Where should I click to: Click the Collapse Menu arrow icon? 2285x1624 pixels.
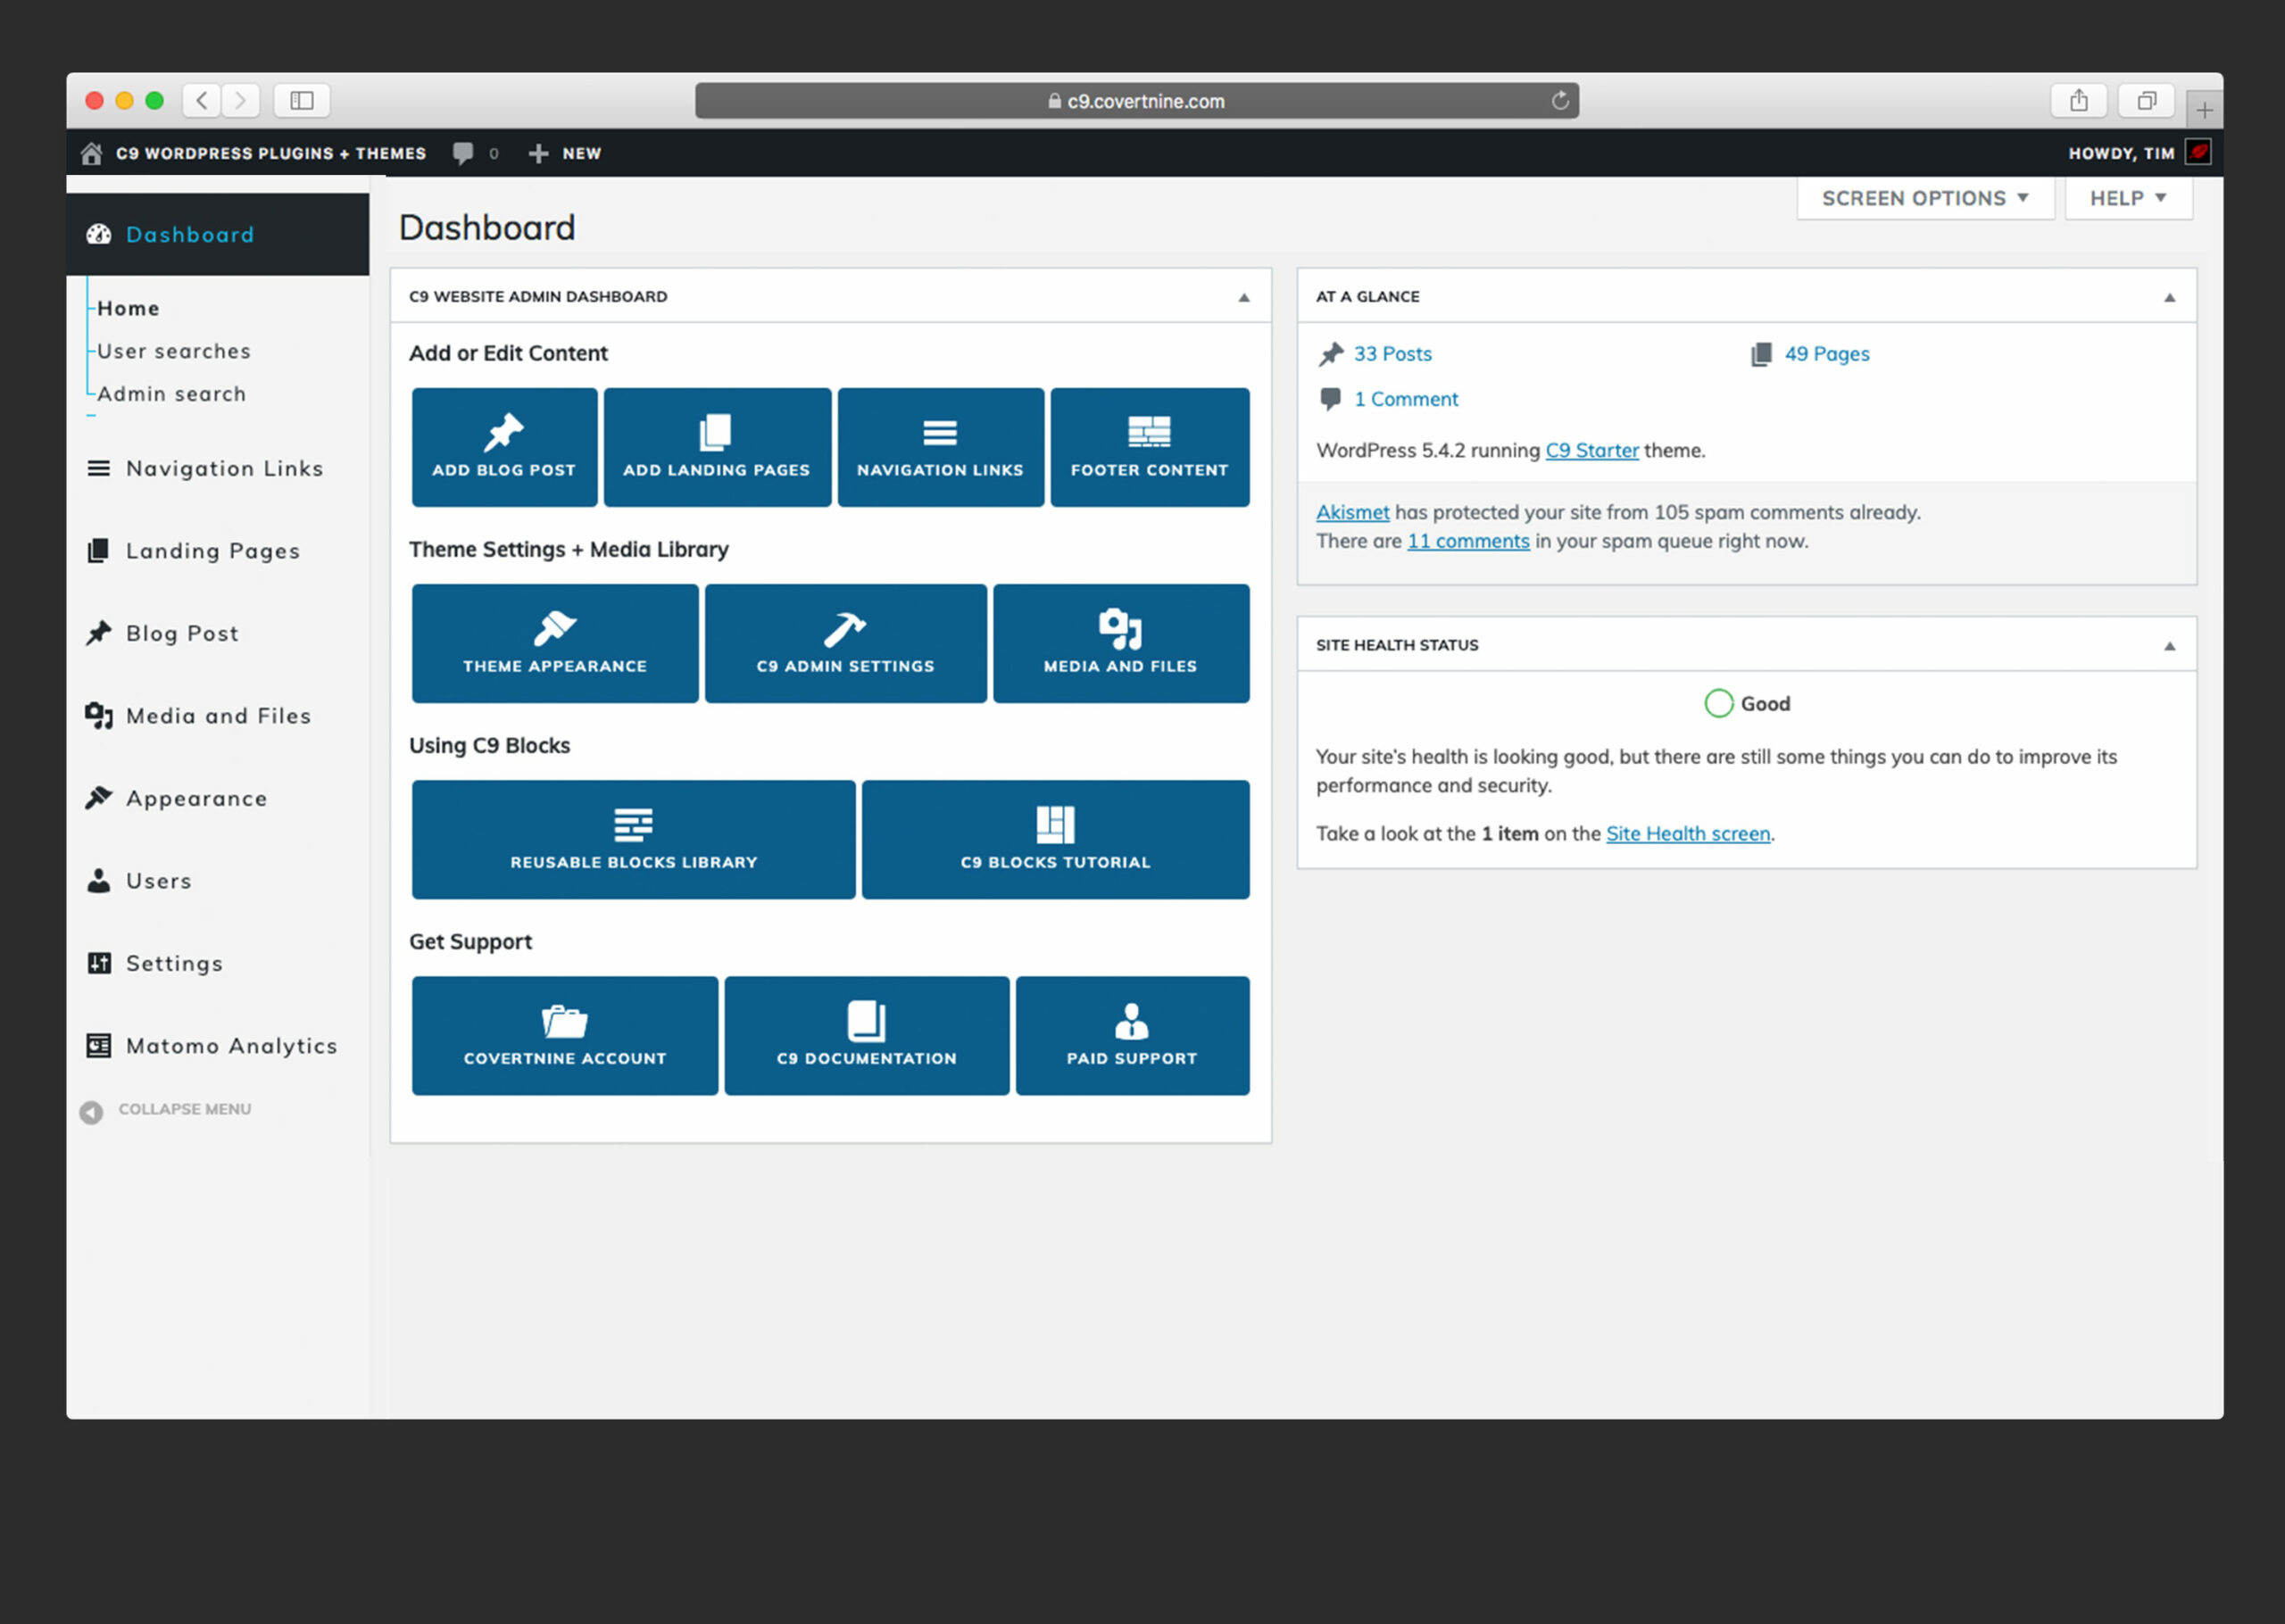[91, 1112]
